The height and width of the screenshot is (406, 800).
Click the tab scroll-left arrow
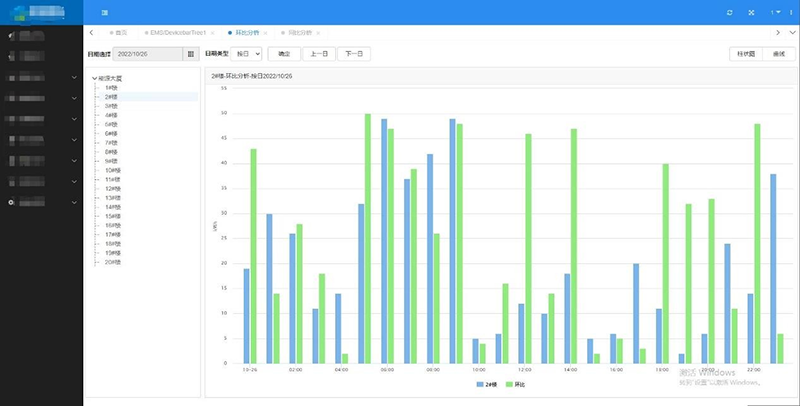(x=92, y=33)
